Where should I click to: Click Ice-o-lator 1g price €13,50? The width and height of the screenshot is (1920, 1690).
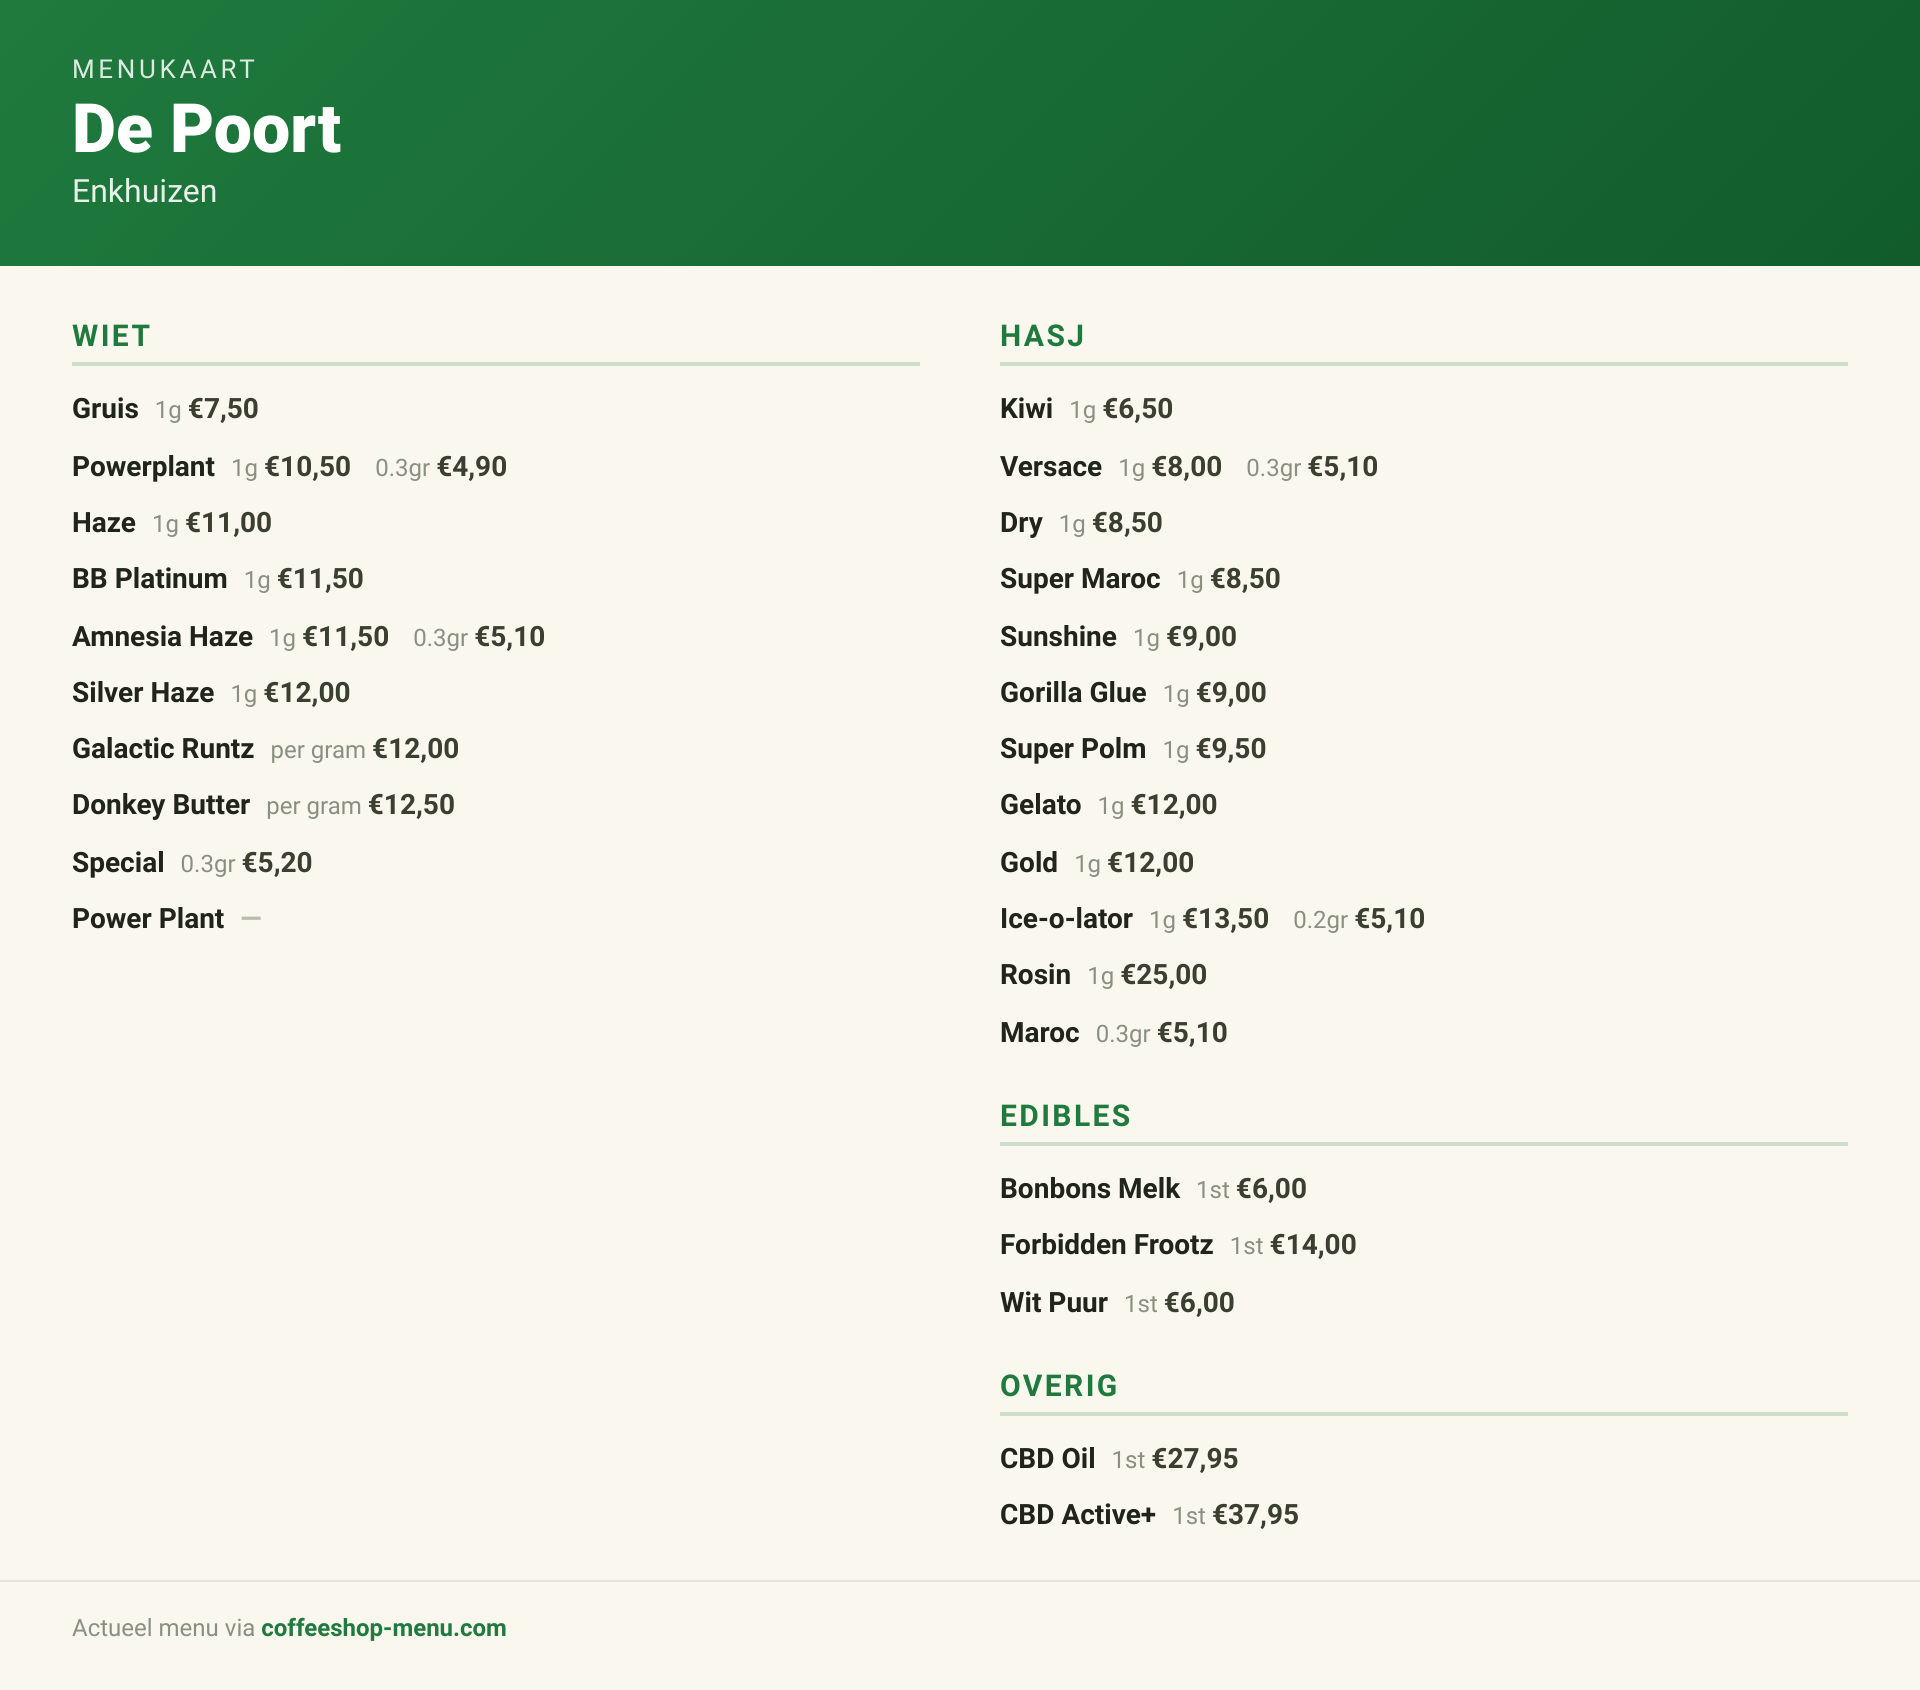click(x=1226, y=919)
